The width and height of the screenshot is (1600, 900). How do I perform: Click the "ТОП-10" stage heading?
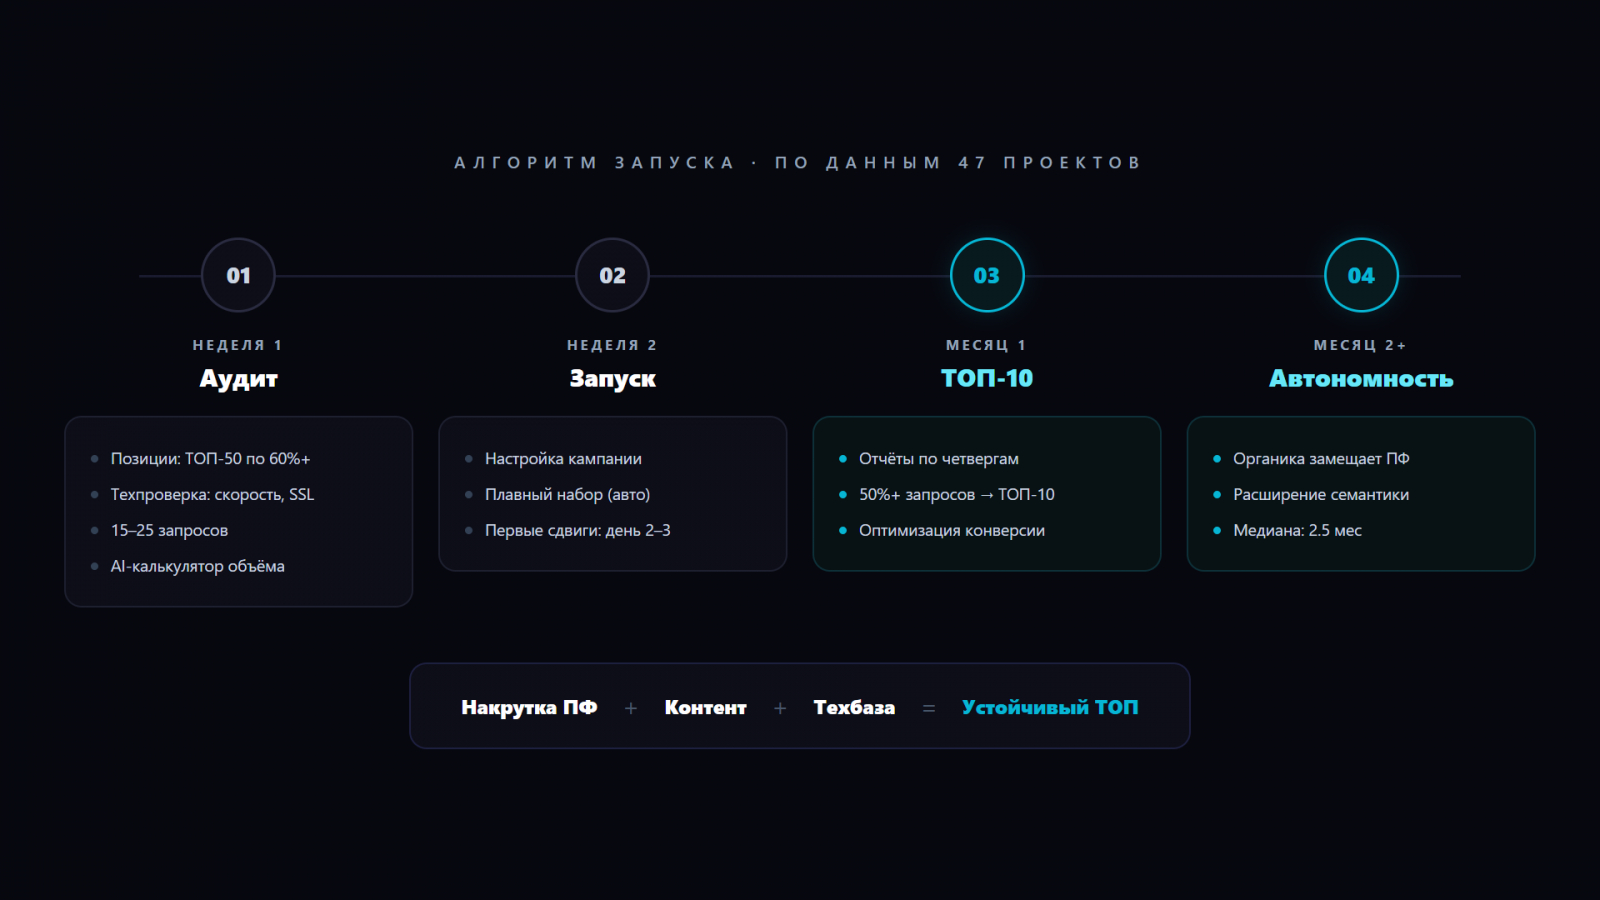coord(987,379)
